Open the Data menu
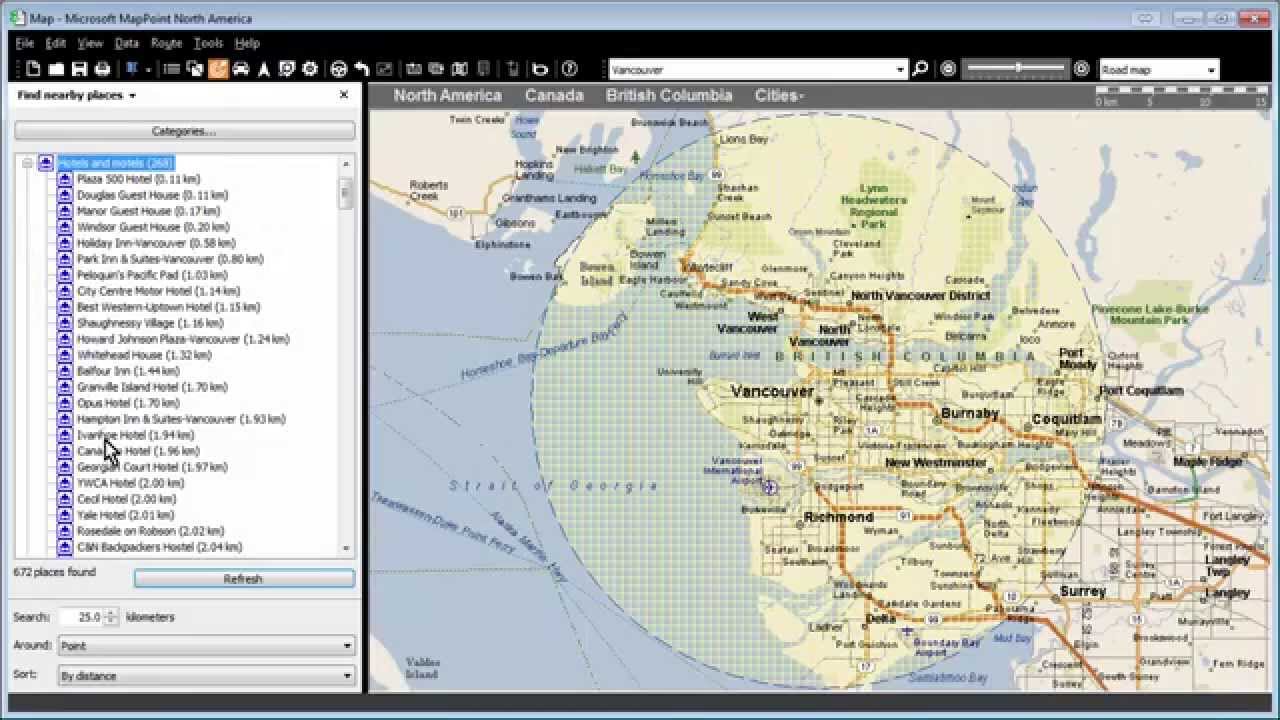Viewport: 1280px width, 720px height. [x=127, y=43]
